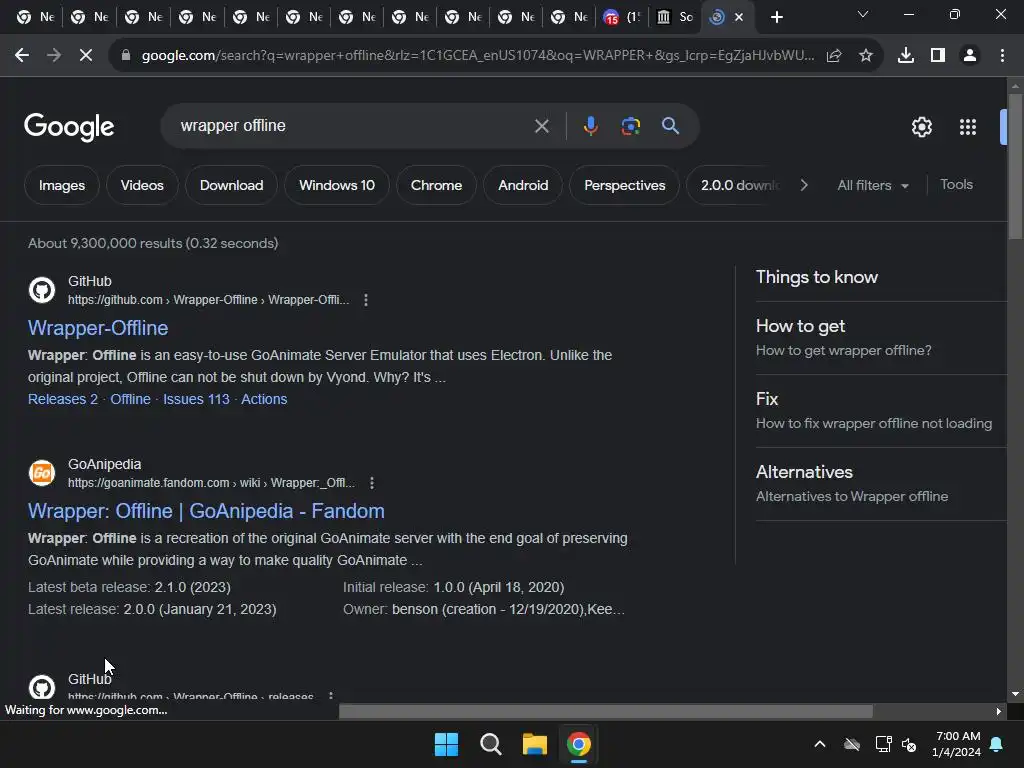The image size is (1024, 768).
Task: Open Windows Start menu
Action: point(447,744)
